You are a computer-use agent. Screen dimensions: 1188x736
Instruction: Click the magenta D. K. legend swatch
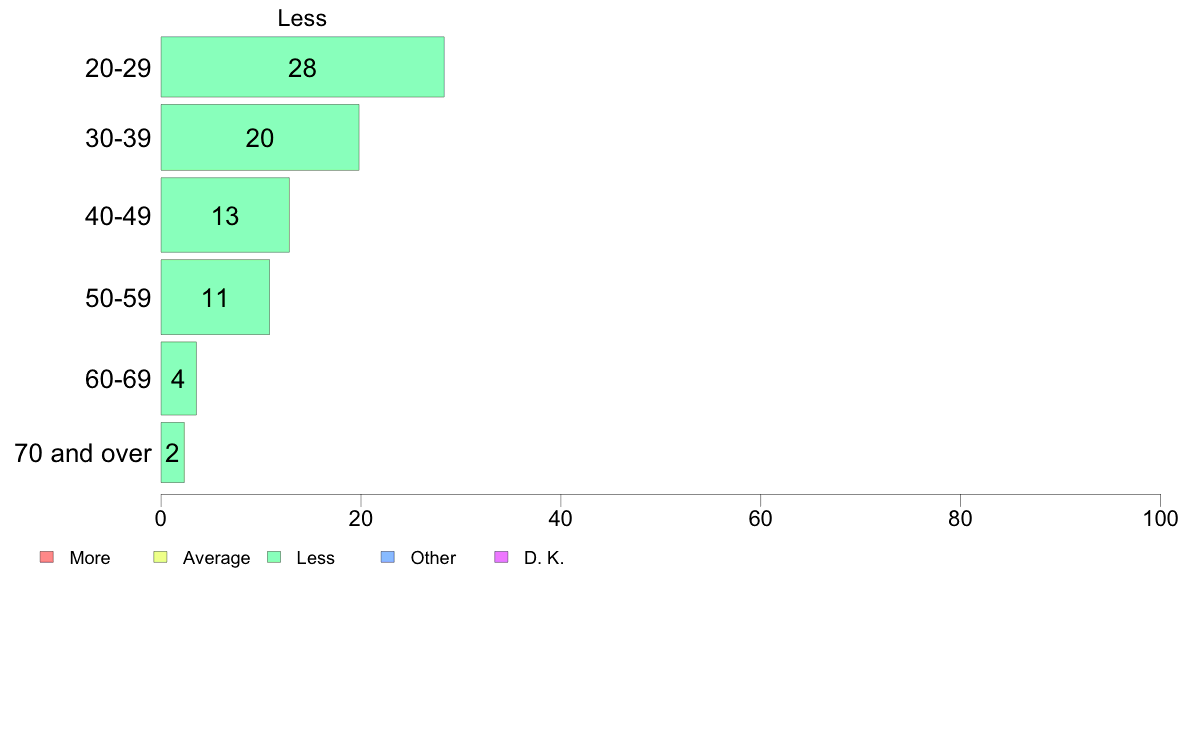[501, 557]
